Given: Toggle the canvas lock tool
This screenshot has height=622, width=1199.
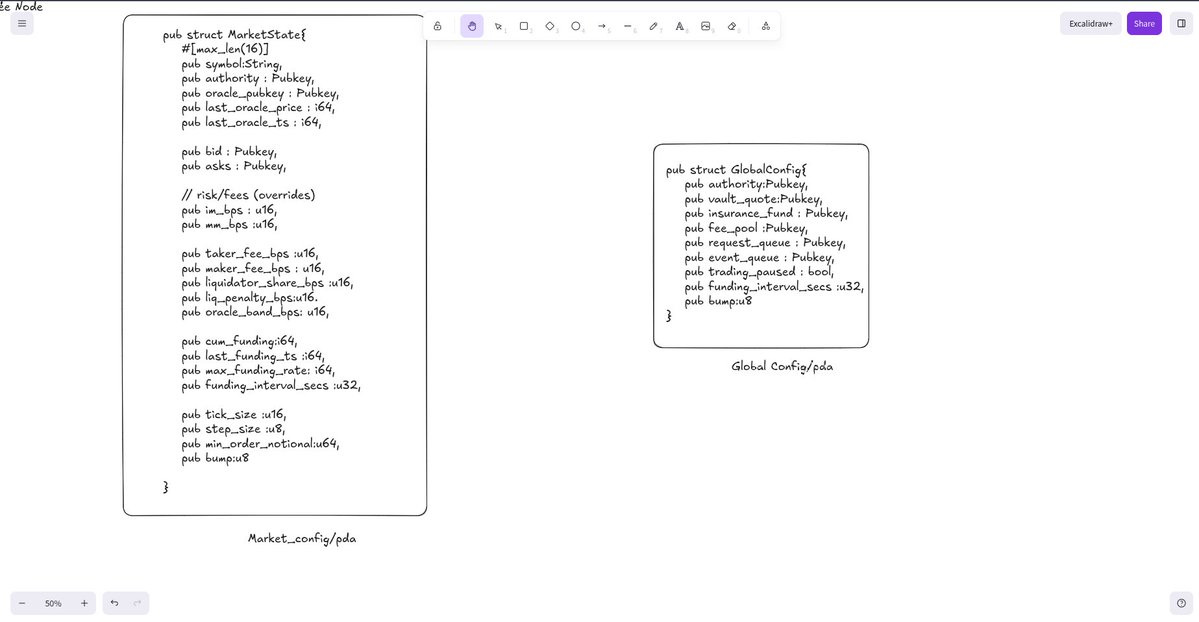Looking at the screenshot, I should (x=437, y=26).
